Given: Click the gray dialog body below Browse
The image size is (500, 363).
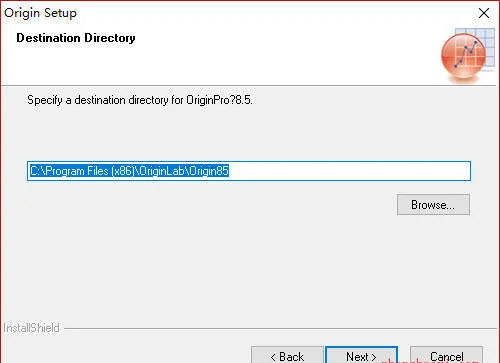Looking at the screenshot, I should click(249, 267).
